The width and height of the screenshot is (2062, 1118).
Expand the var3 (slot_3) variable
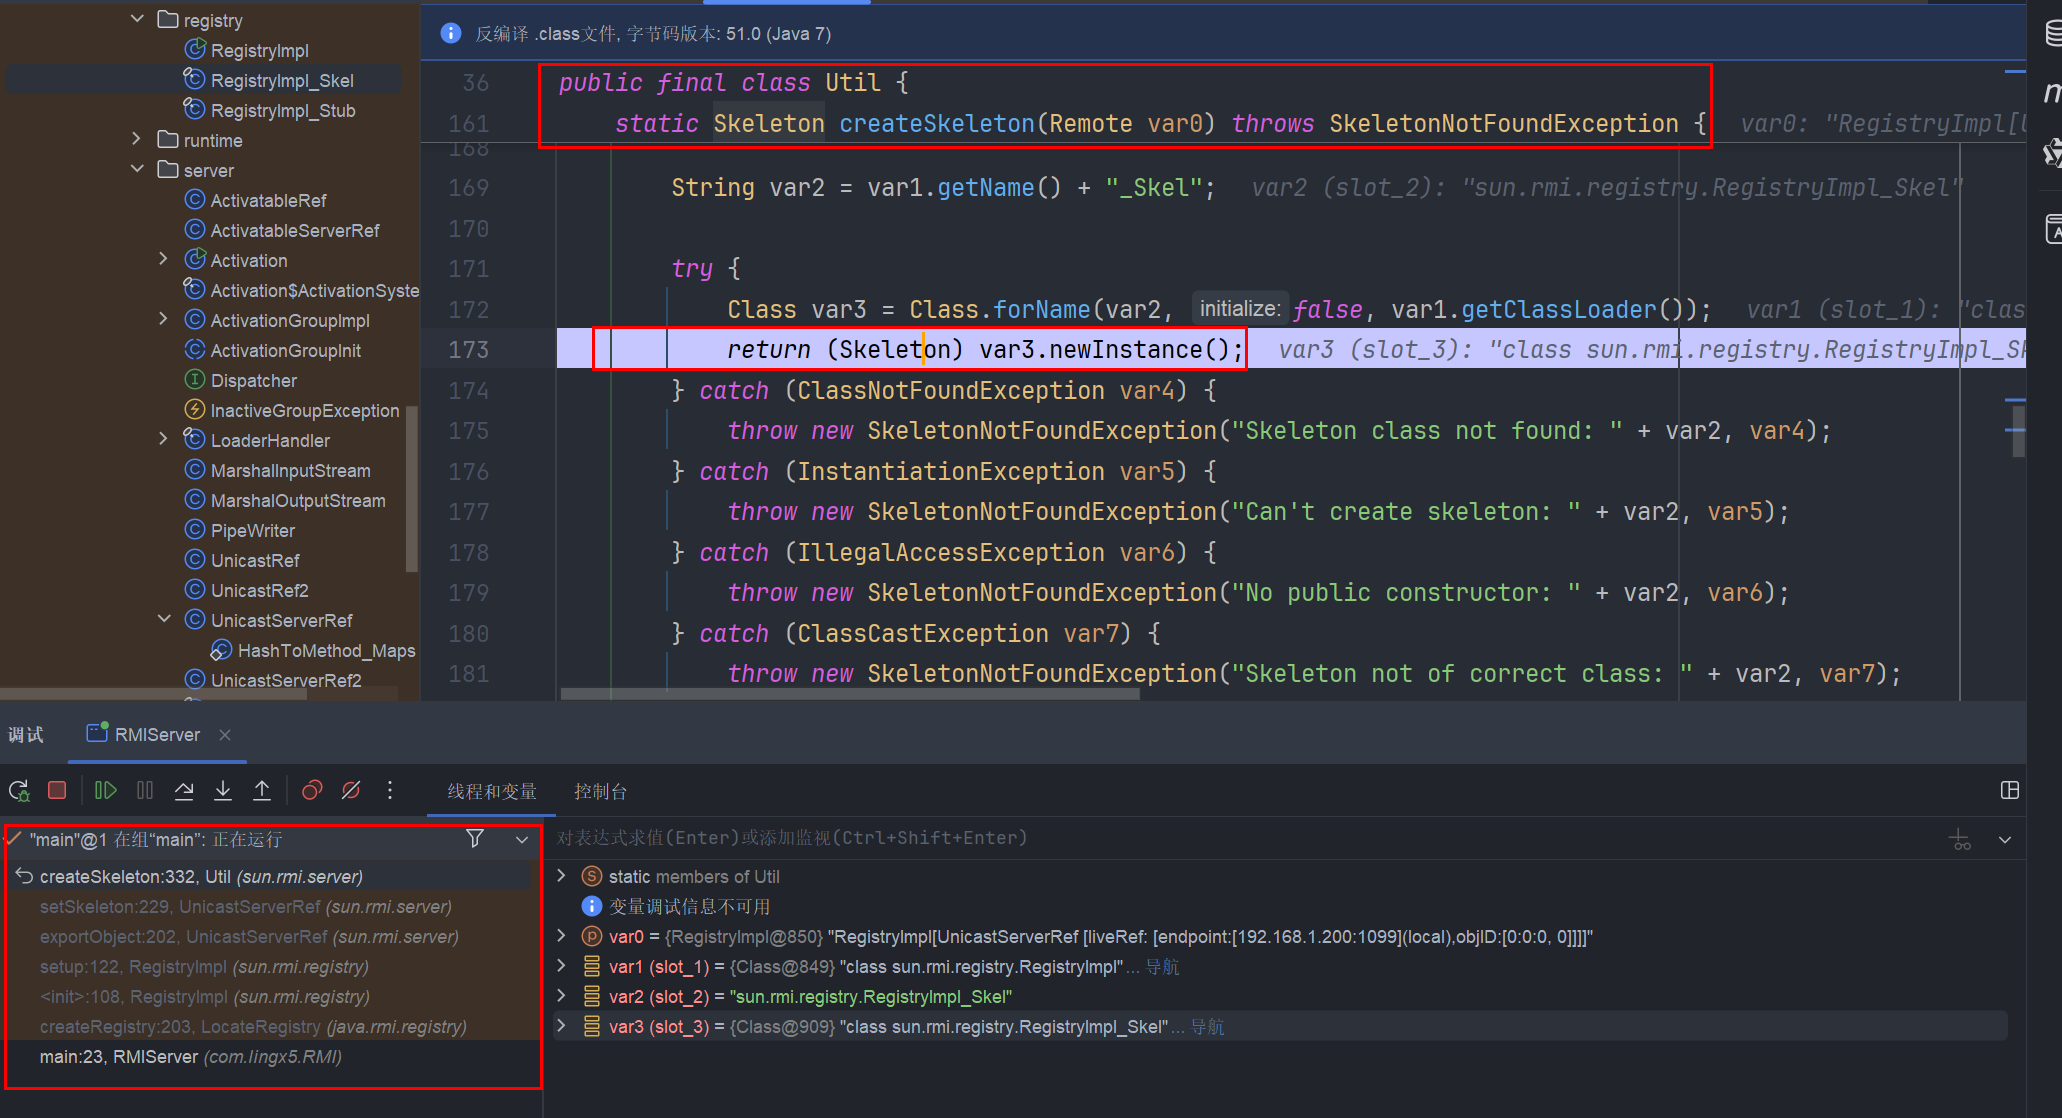562,1026
